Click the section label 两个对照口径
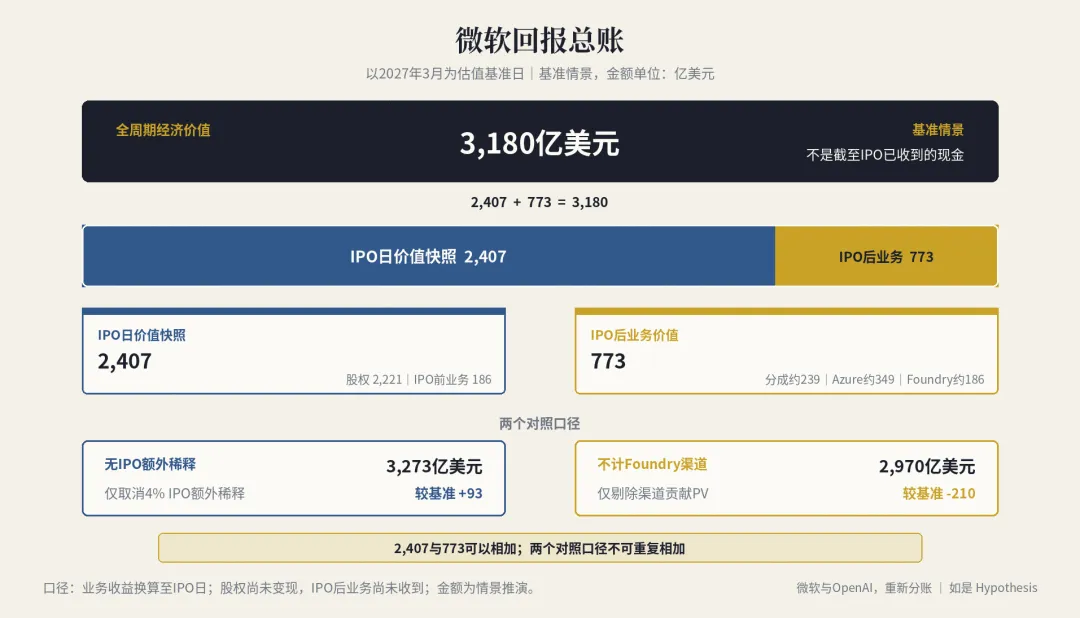 tap(539, 424)
